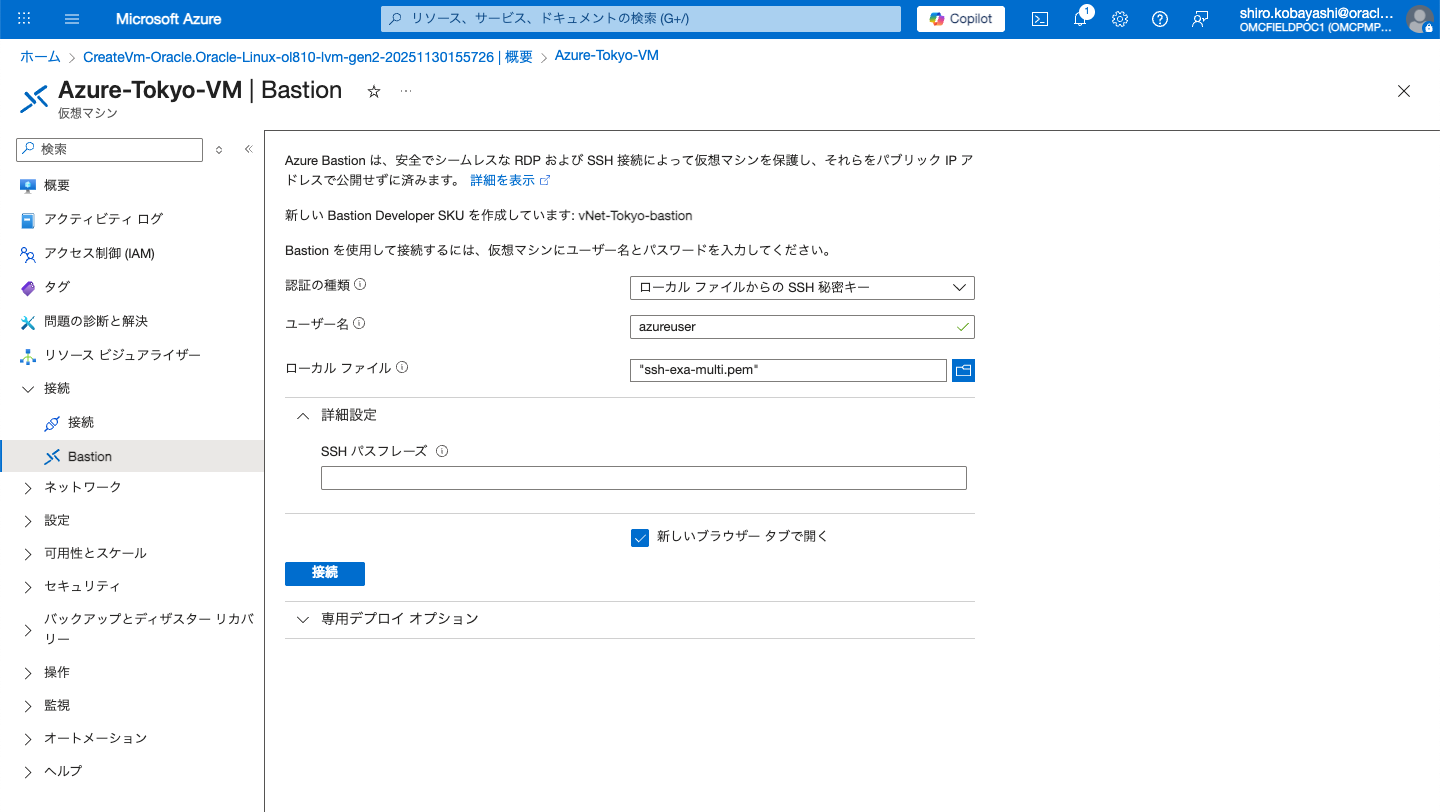This screenshot has height=812, width=1440.
Task: Open Azure-Tokyo-VM breadcrumb link
Action: tap(606, 55)
